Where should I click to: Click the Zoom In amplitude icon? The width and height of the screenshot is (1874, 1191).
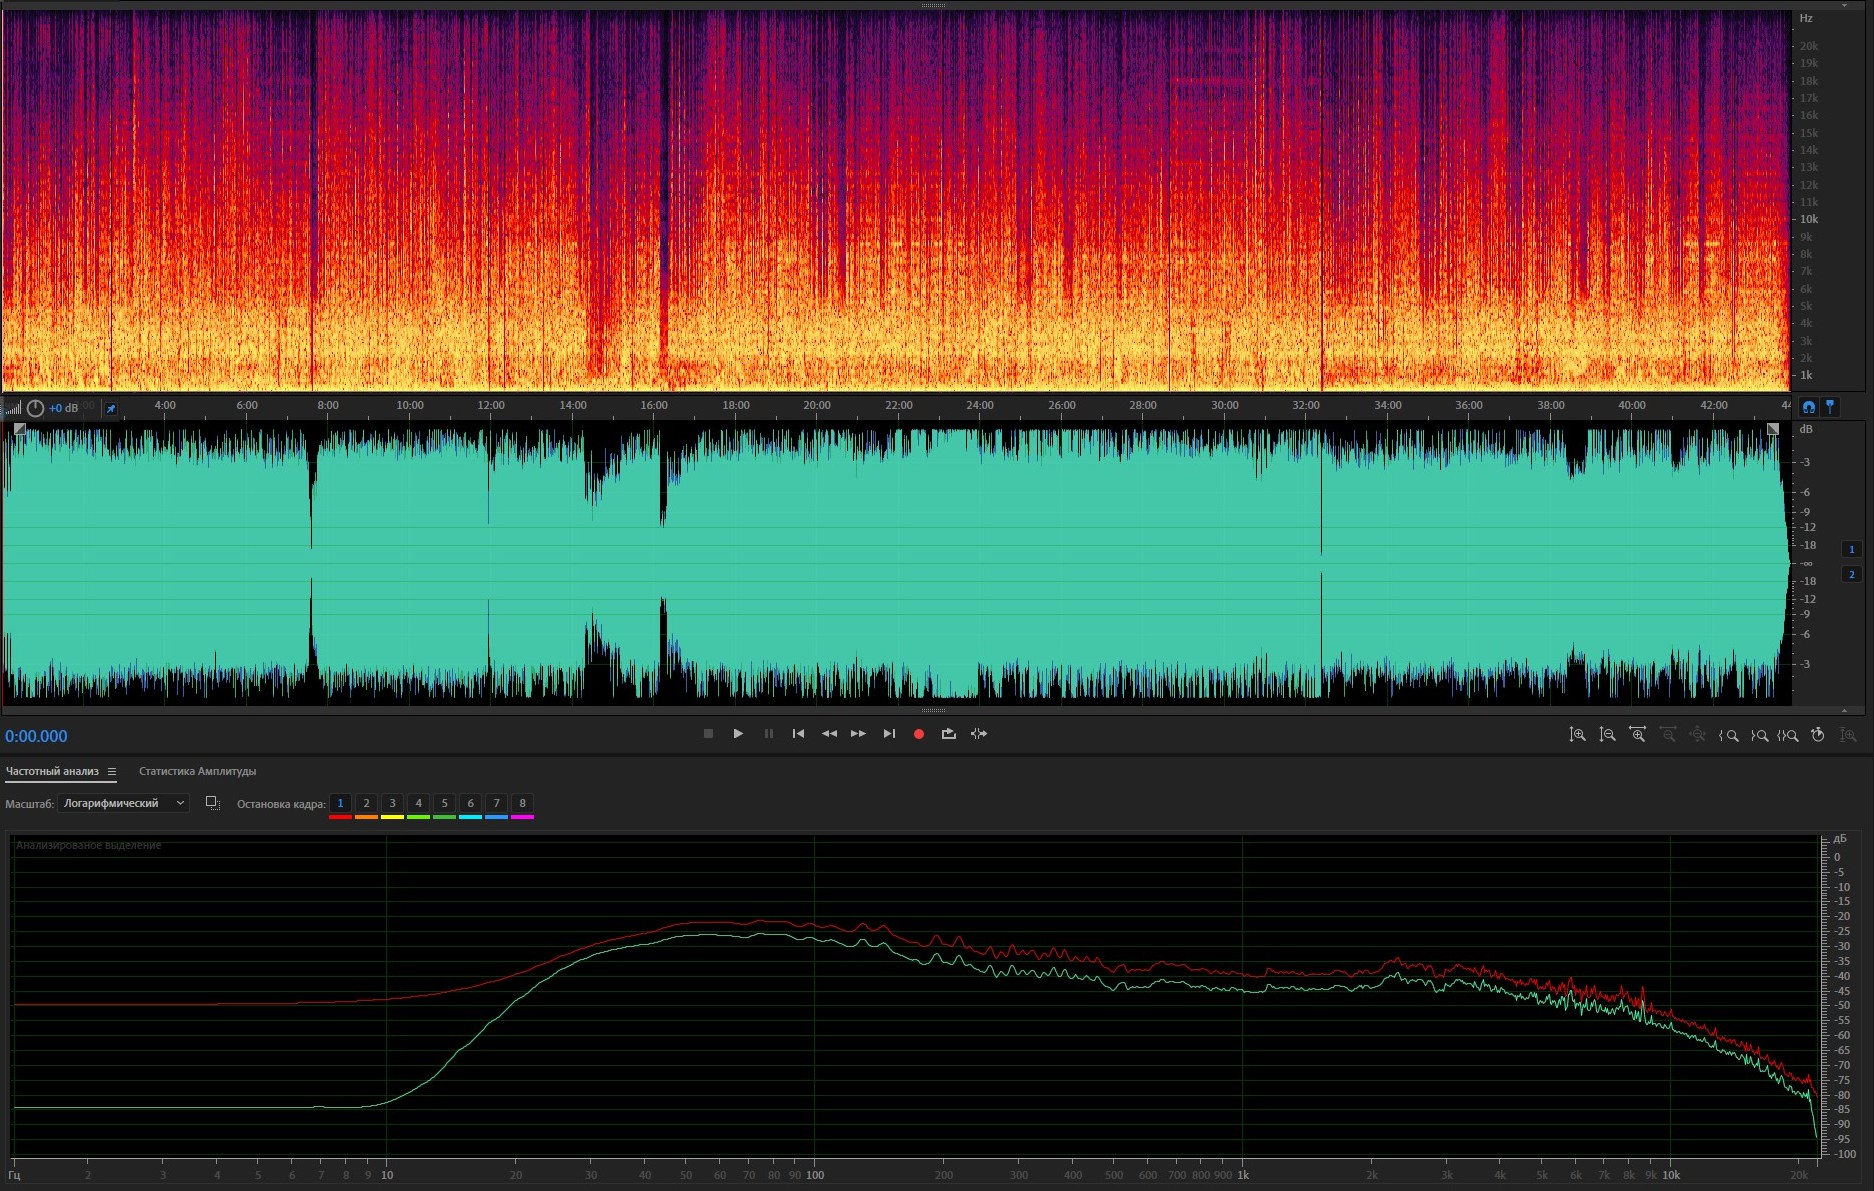[1577, 735]
